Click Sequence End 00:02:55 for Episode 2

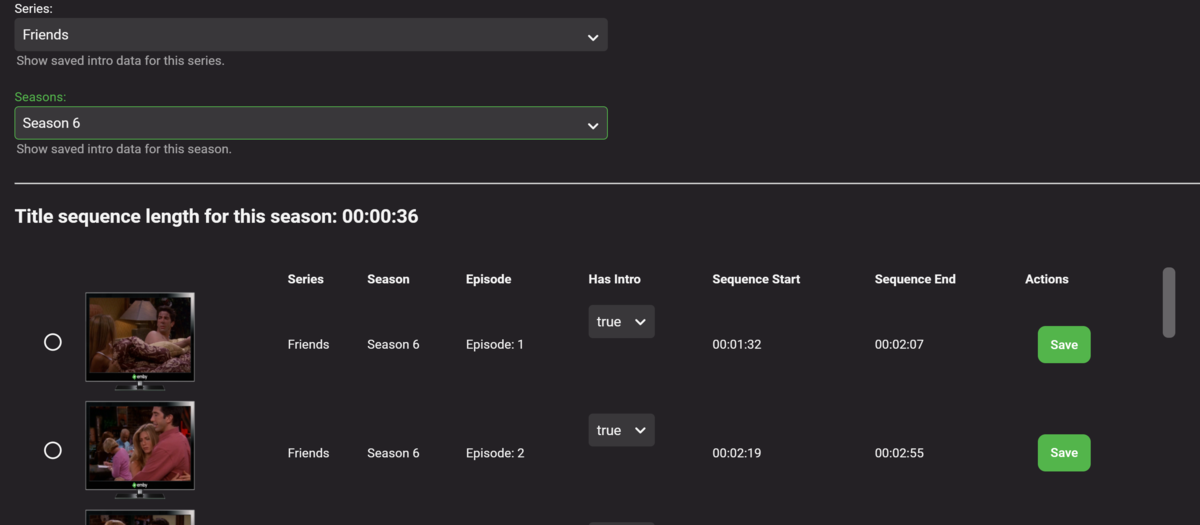tap(899, 453)
